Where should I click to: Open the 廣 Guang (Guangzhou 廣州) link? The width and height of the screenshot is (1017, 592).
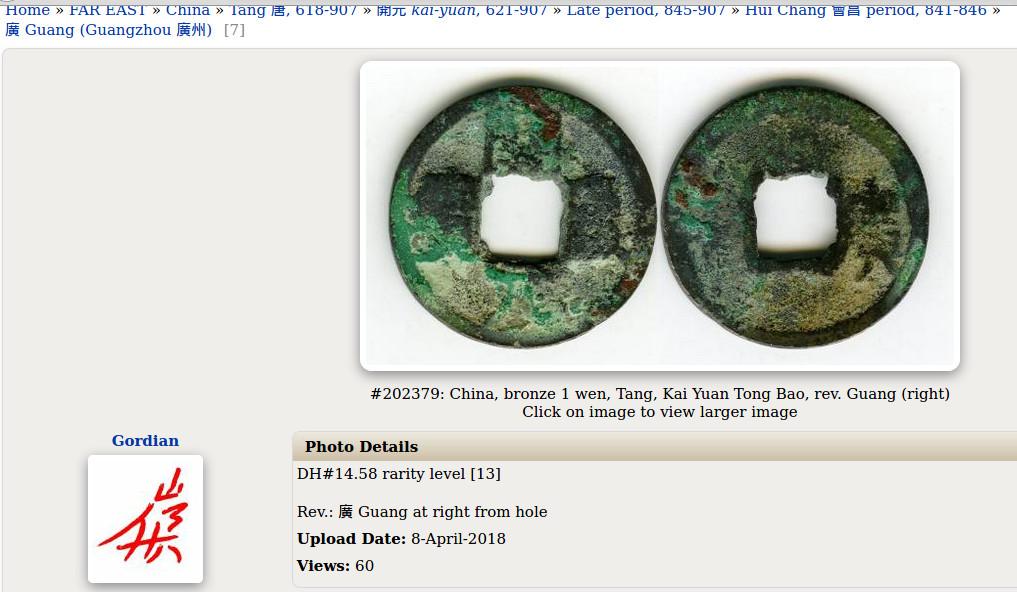click(108, 30)
